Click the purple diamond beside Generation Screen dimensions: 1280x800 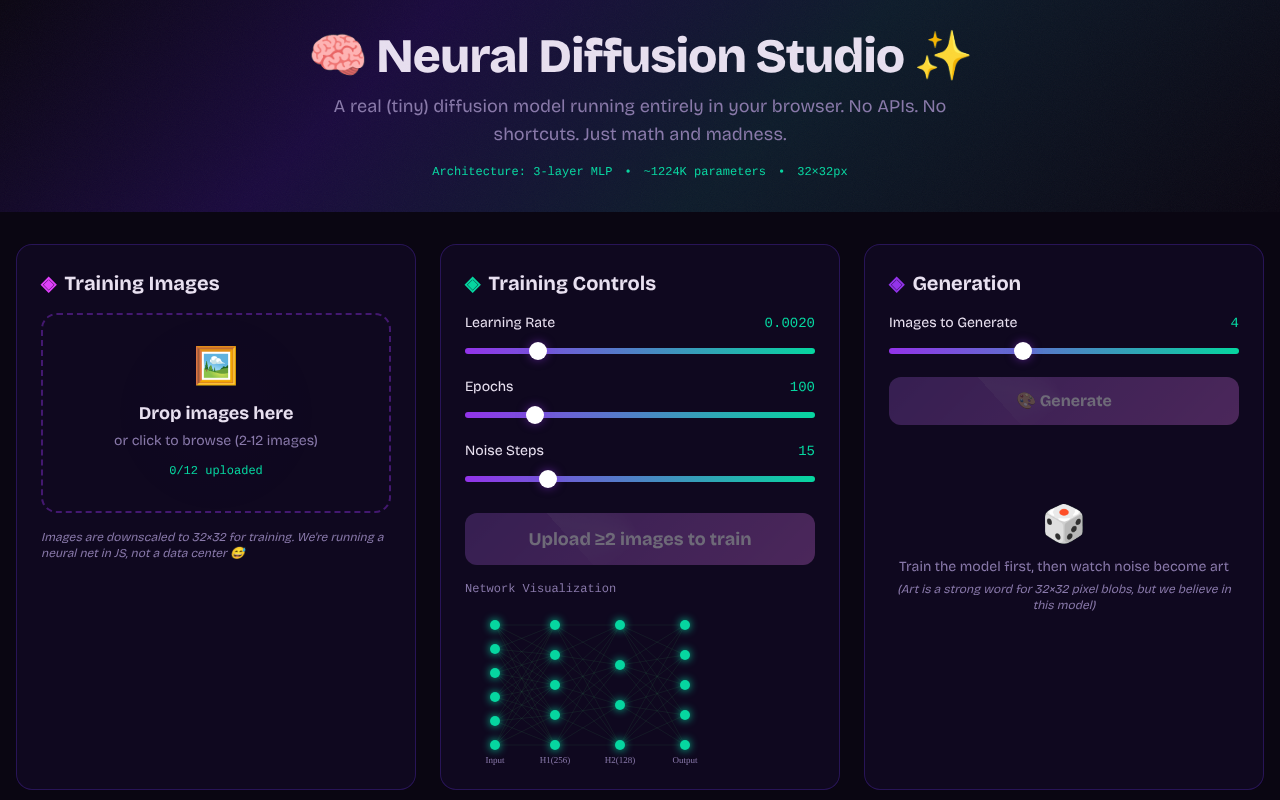point(897,284)
